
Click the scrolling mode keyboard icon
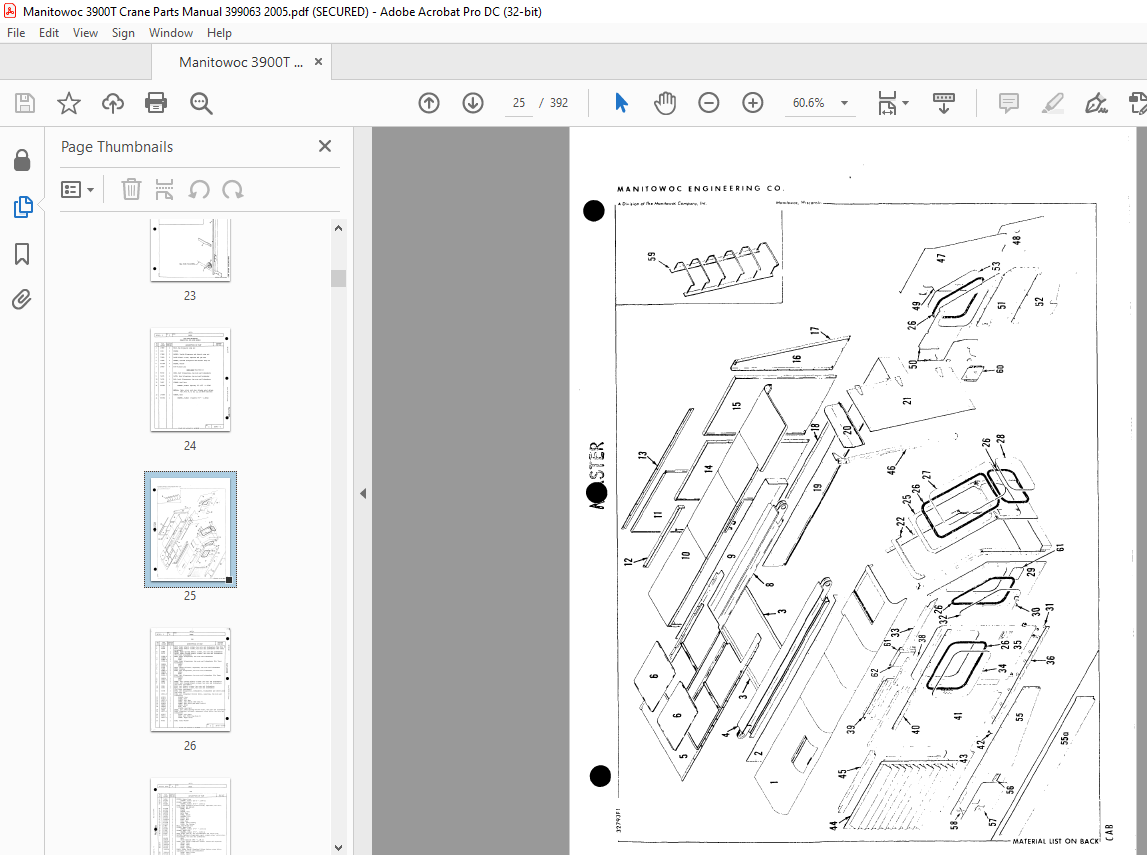pos(944,103)
